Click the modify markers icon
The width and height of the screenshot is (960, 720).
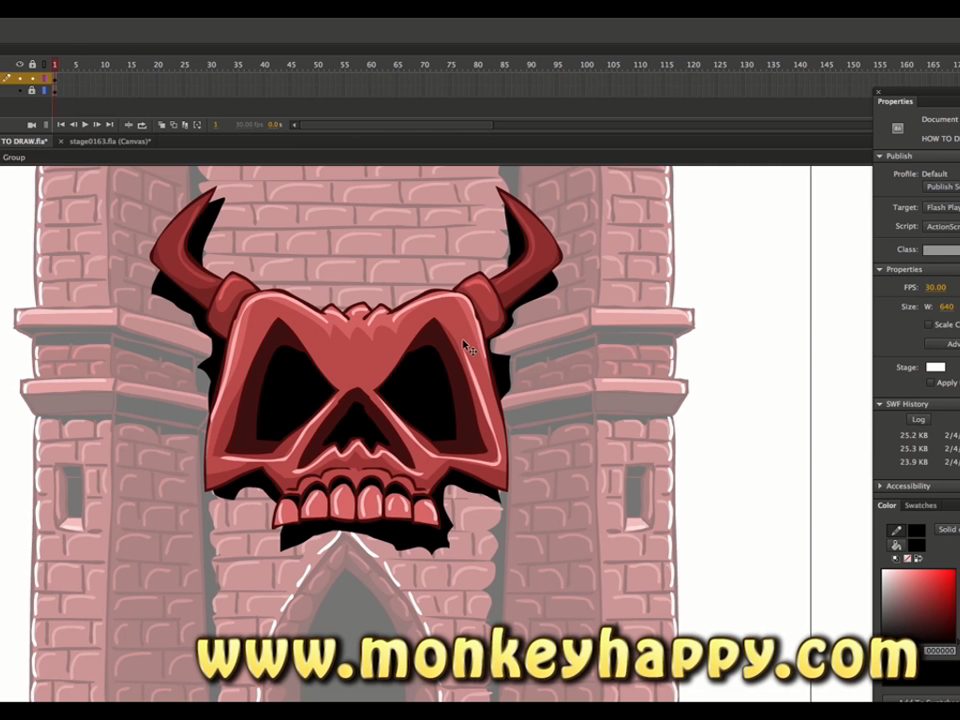(197, 125)
